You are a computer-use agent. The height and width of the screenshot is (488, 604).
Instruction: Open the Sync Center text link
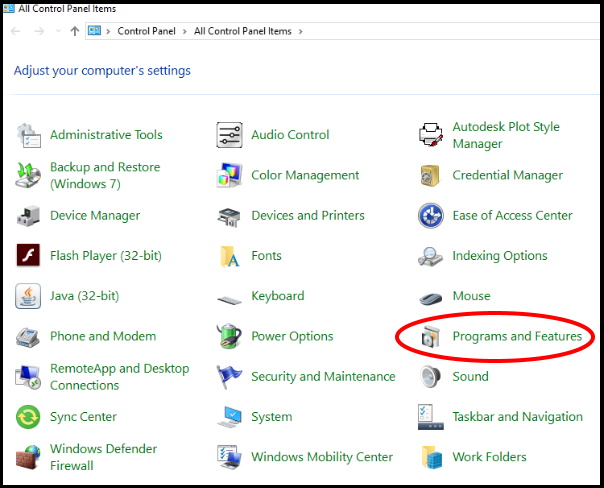pos(83,417)
